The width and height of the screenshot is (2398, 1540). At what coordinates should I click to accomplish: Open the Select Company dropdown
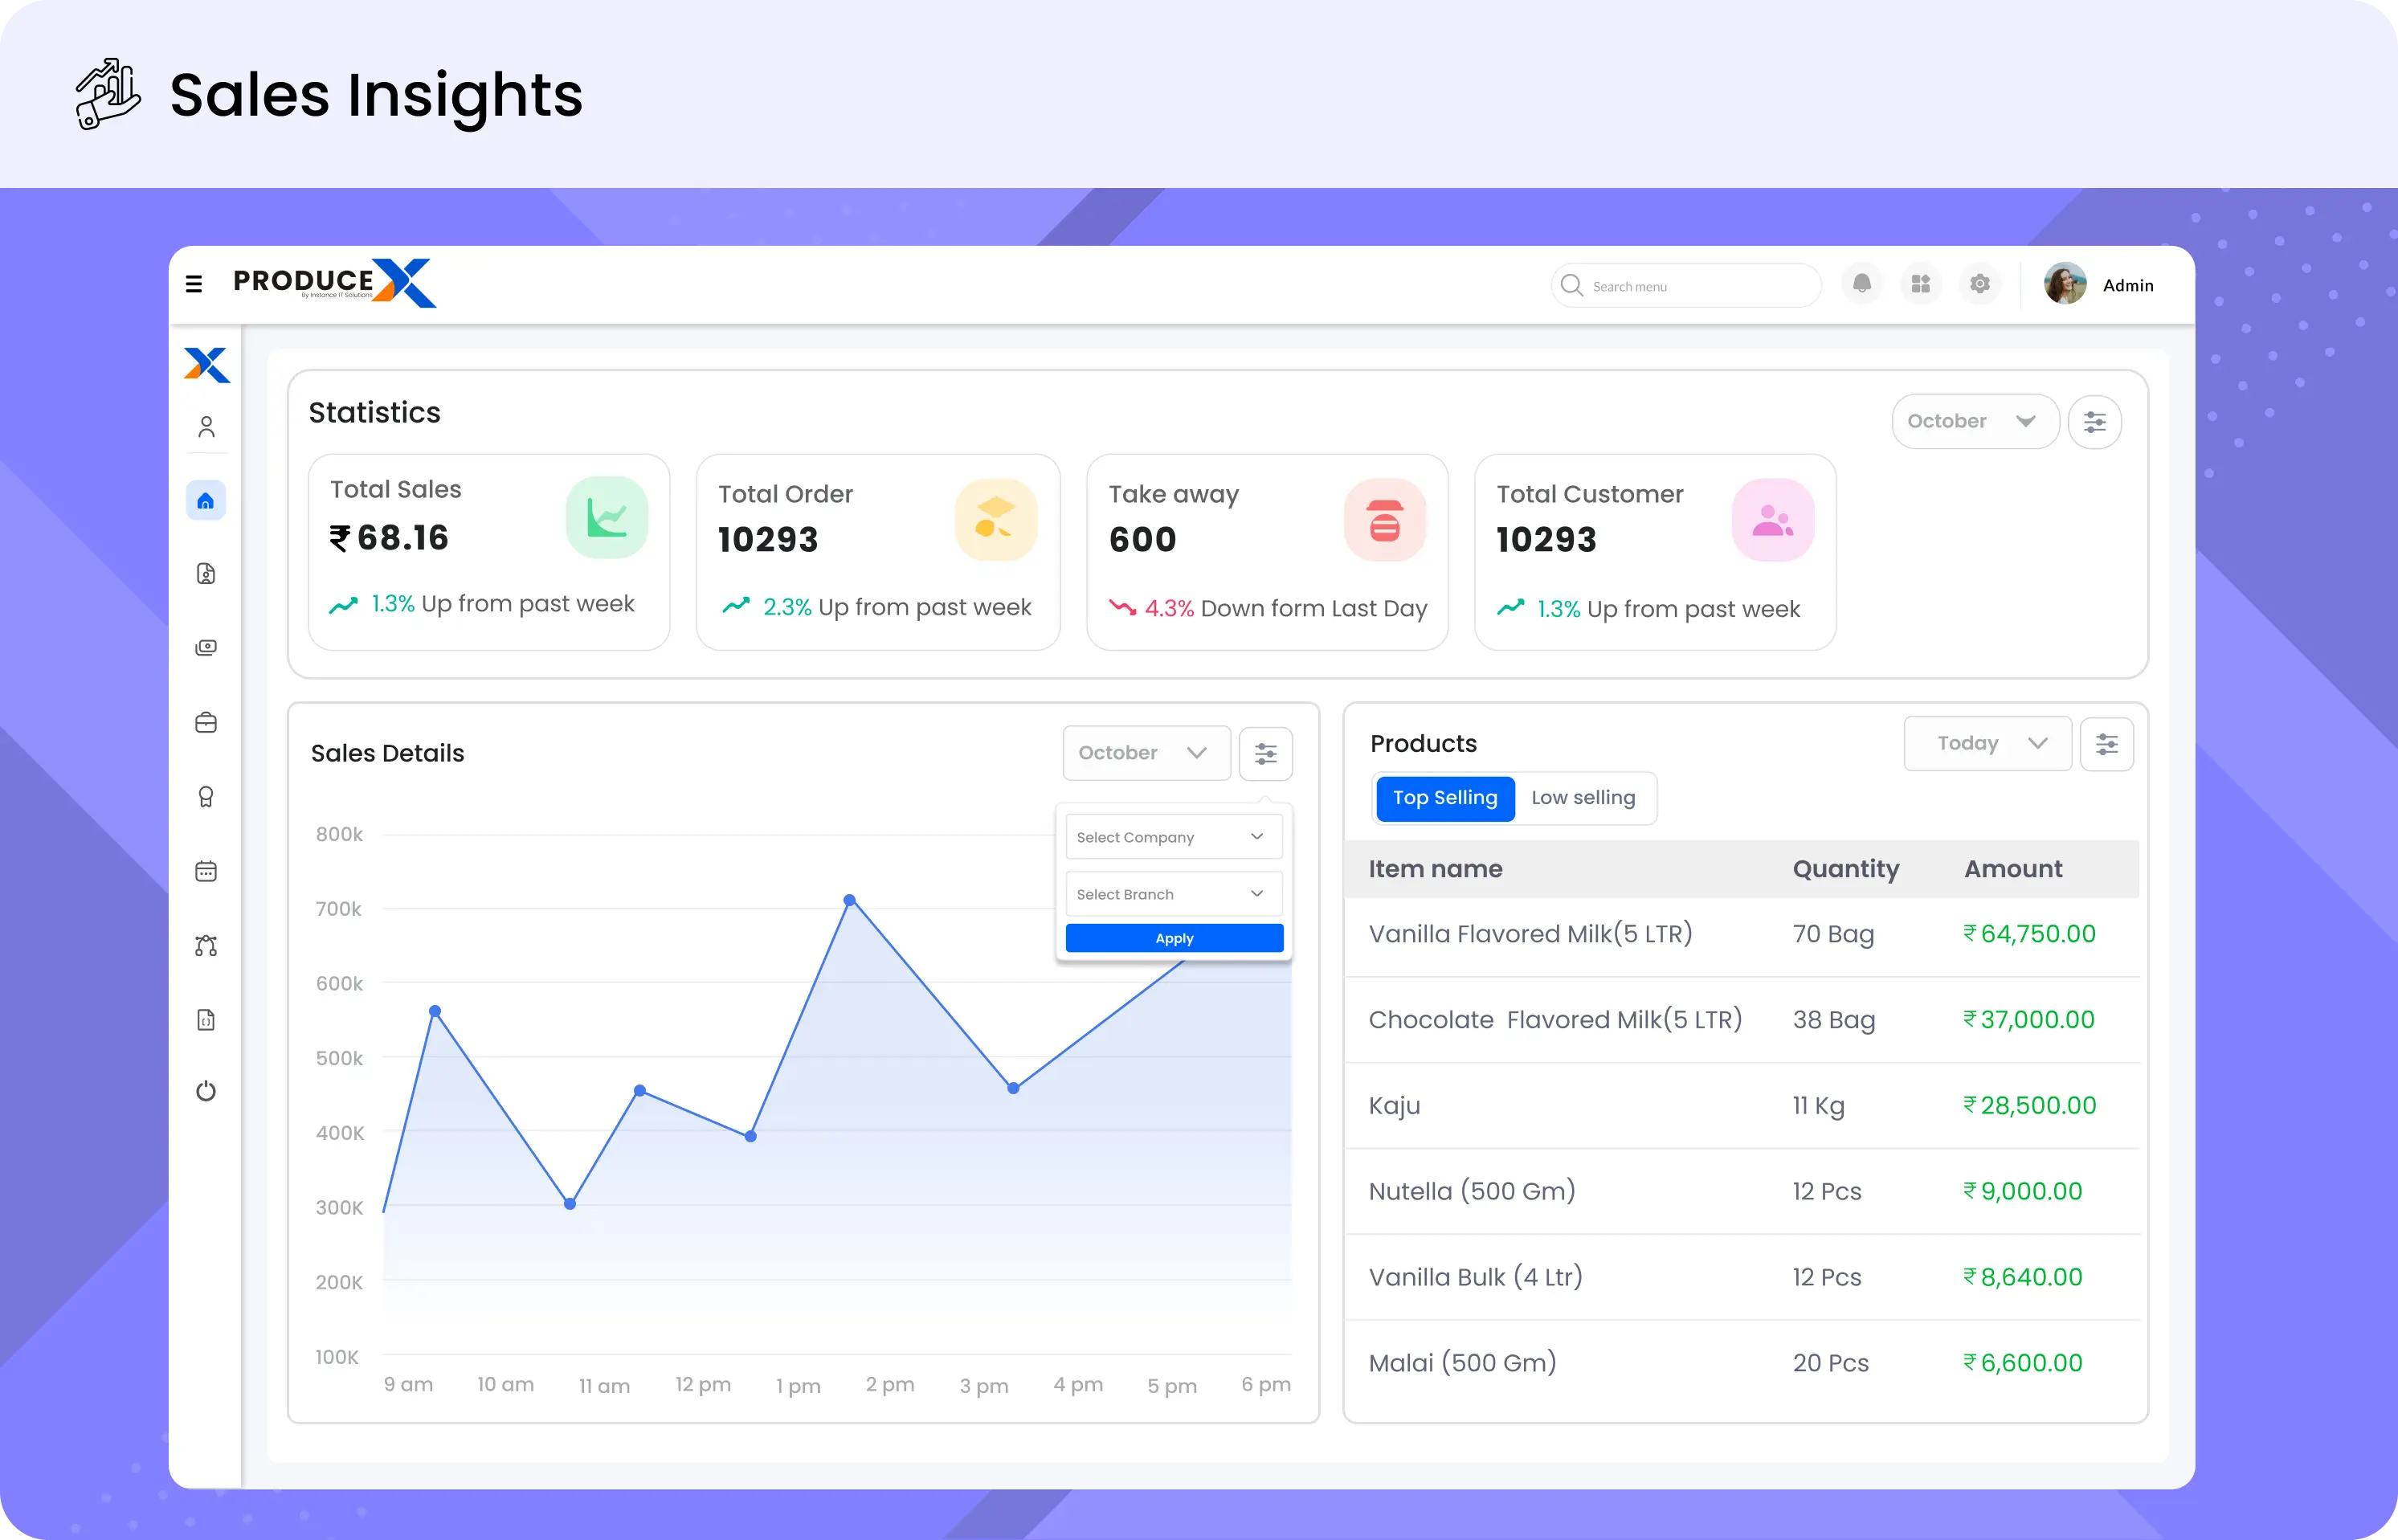(1174, 837)
